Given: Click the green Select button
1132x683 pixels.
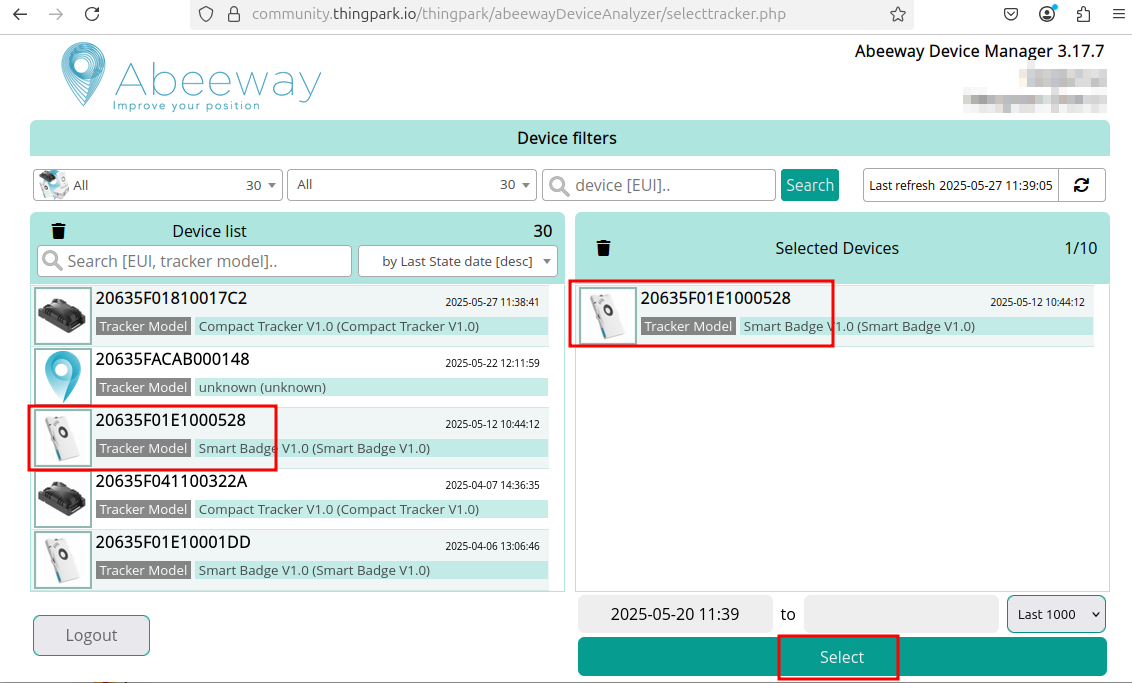Looking at the screenshot, I should coord(842,657).
